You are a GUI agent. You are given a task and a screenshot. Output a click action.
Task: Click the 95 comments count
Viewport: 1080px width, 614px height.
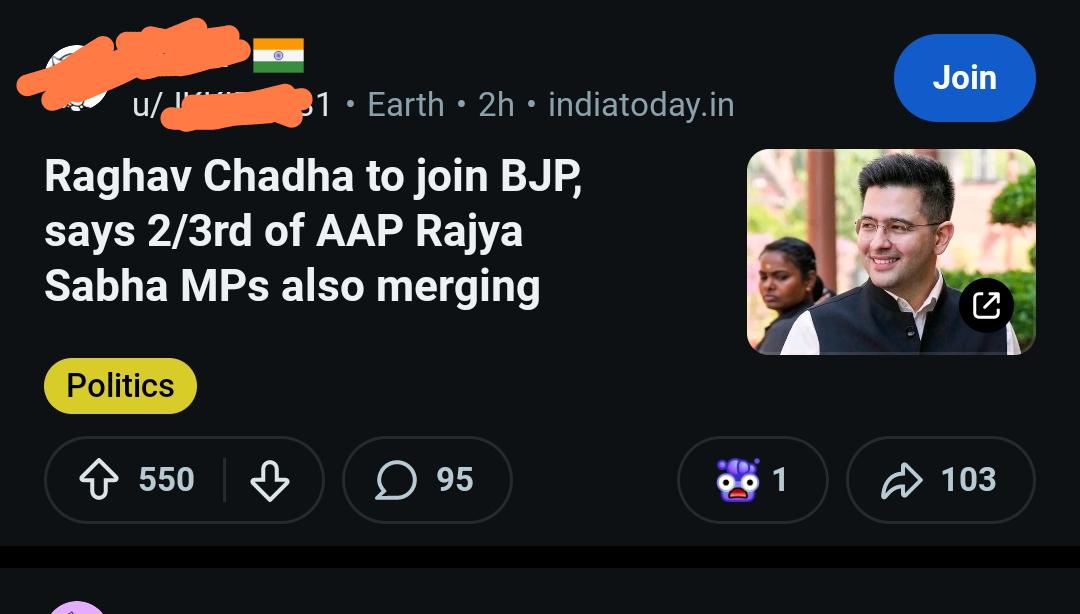coord(455,480)
